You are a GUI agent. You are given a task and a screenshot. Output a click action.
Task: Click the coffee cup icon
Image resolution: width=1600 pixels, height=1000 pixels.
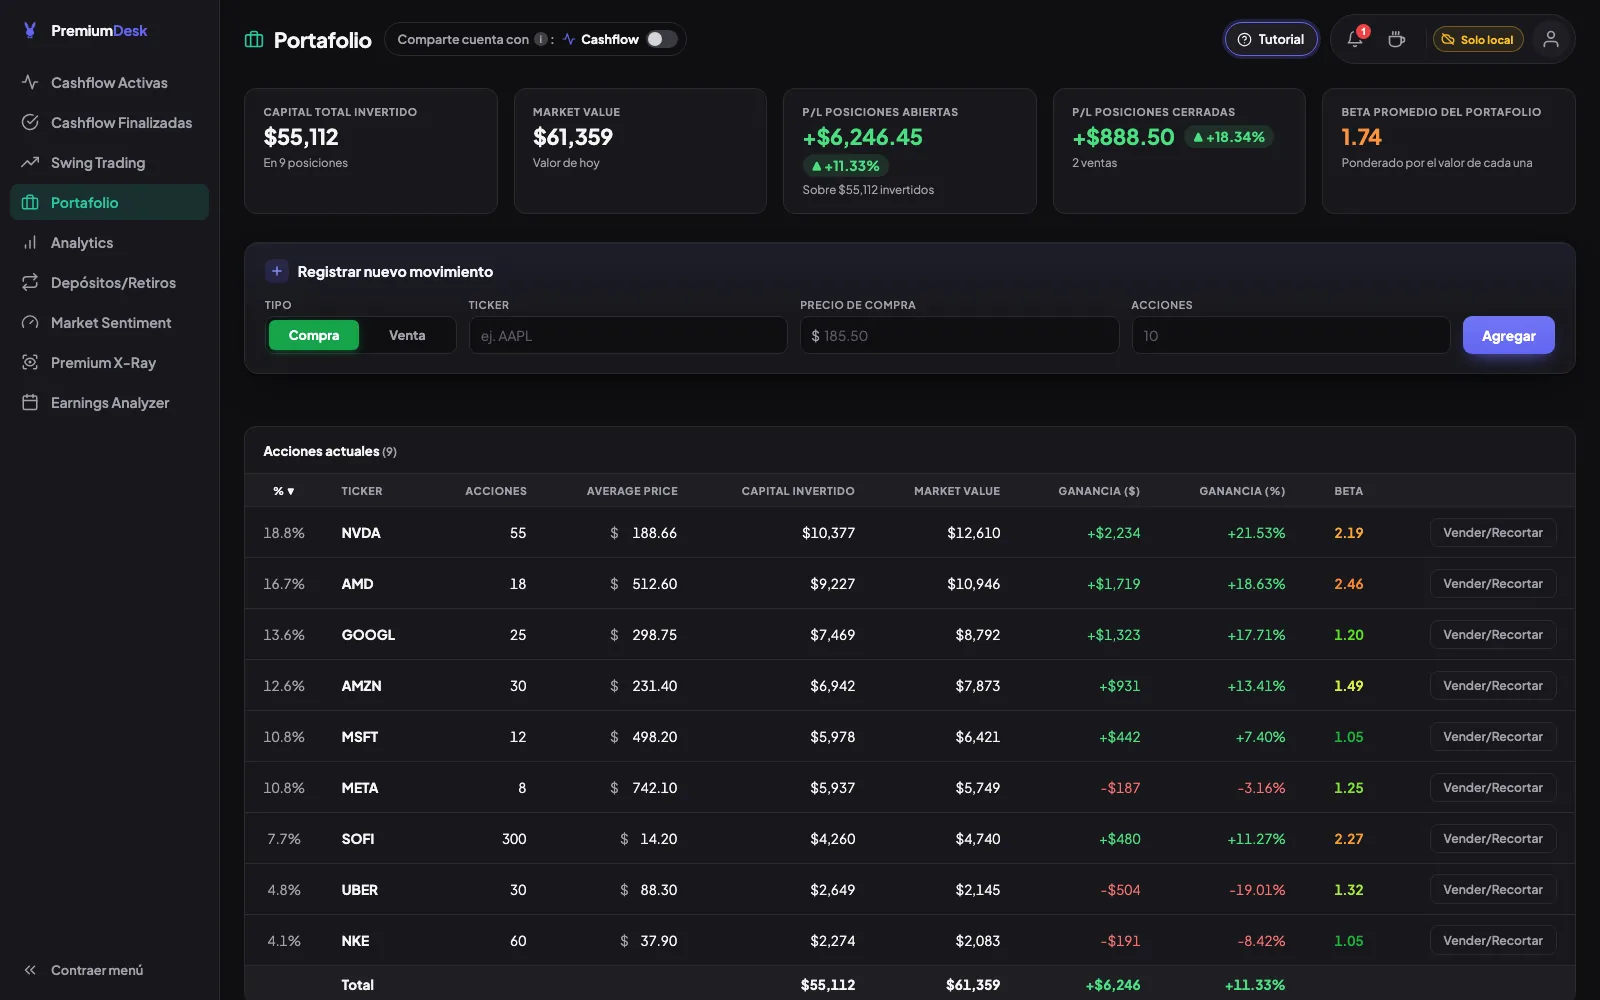click(x=1396, y=39)
